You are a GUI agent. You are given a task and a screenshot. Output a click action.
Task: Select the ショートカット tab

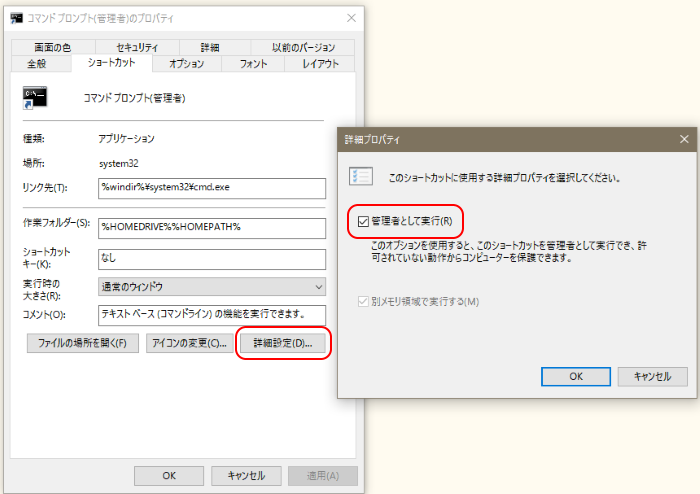(112, 62)
